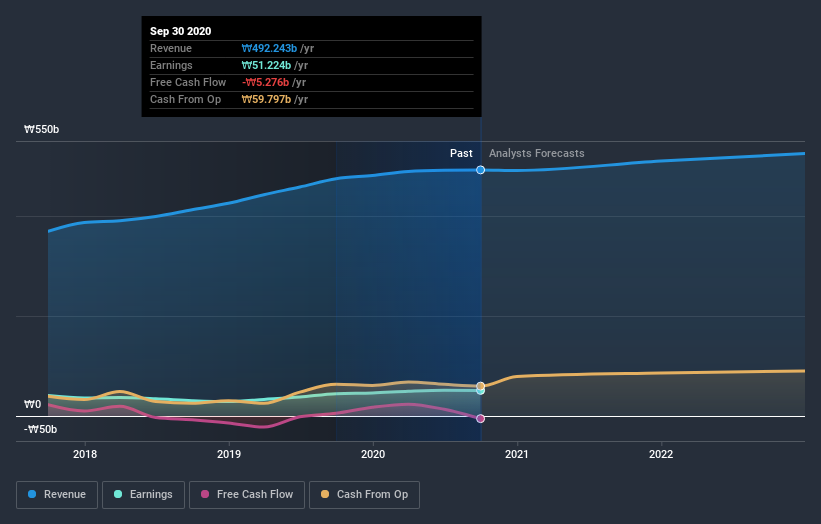
Task: Click the ₩550b y-axis label
Action: tap(41, 129)
